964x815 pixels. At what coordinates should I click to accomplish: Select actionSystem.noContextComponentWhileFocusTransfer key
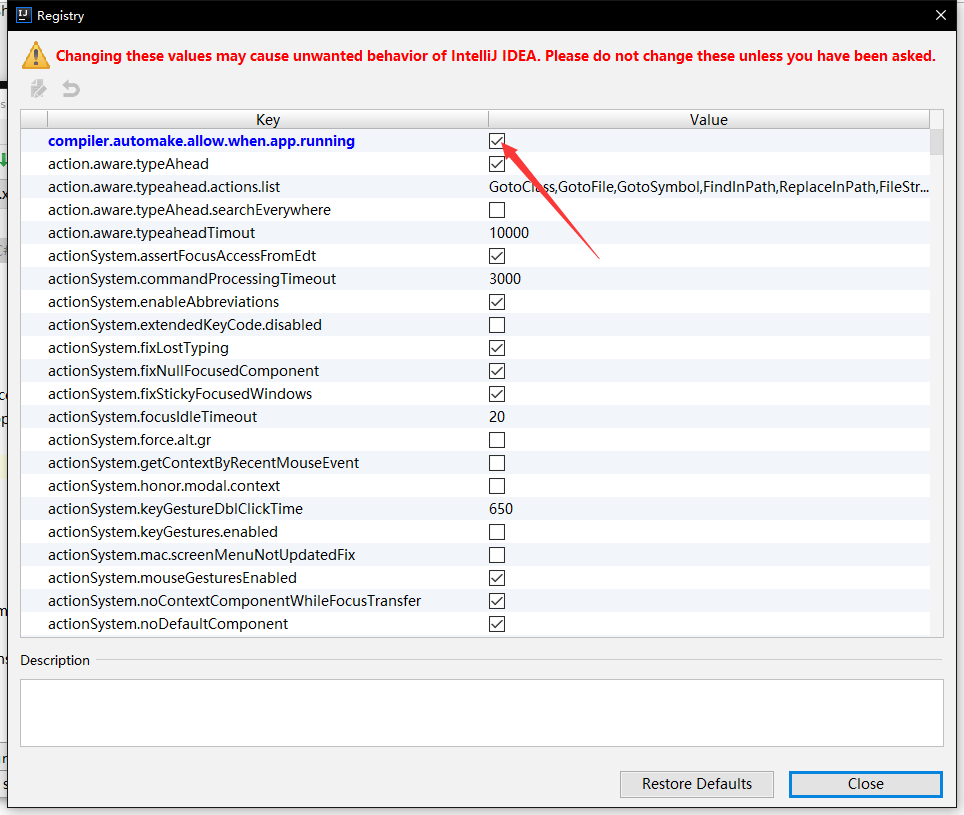pyautogui.click(x=234, y=601)
